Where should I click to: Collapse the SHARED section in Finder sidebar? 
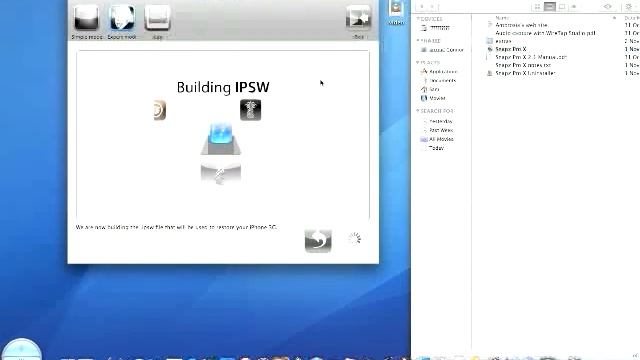418,41
